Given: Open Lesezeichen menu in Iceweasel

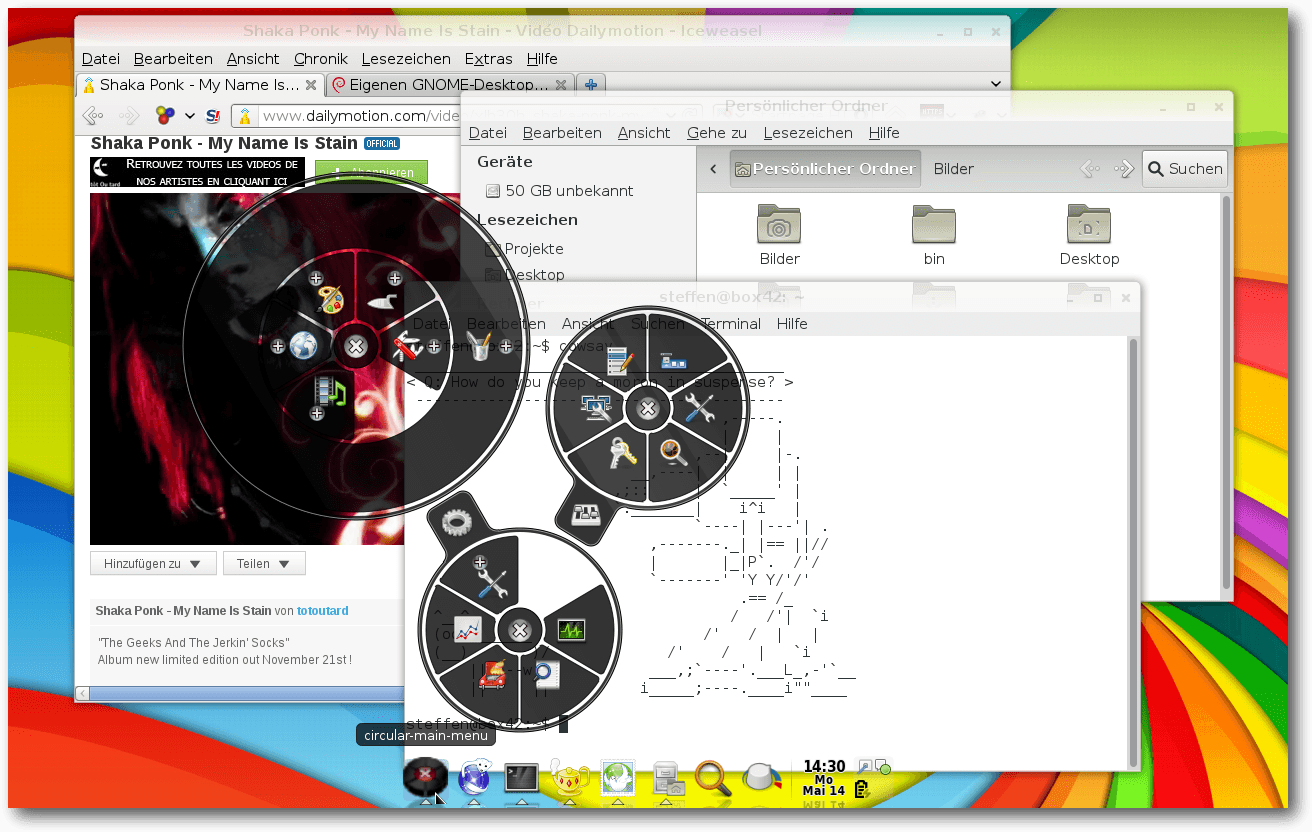Looking at the screenshot, I should coord(406,59).
